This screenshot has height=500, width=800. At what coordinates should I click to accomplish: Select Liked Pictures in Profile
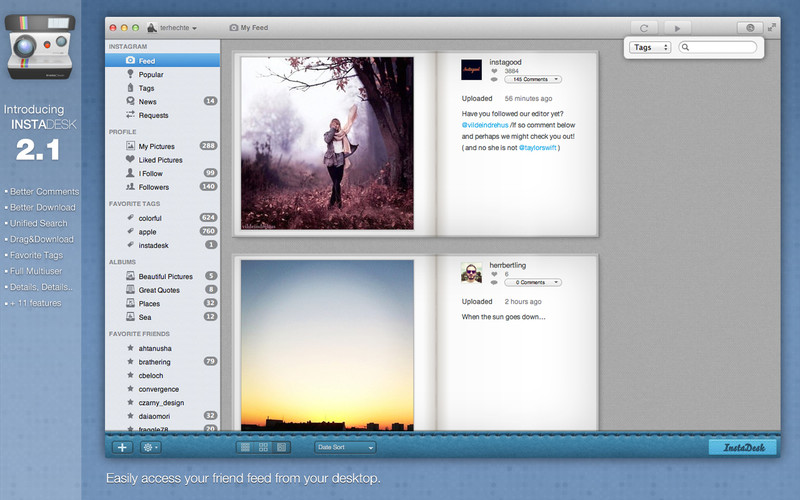[x=160, y=160]
